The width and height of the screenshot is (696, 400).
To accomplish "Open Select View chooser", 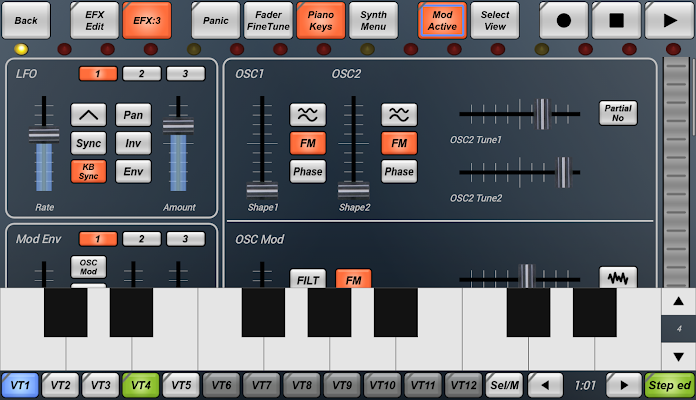I will (x=495, y=20).
